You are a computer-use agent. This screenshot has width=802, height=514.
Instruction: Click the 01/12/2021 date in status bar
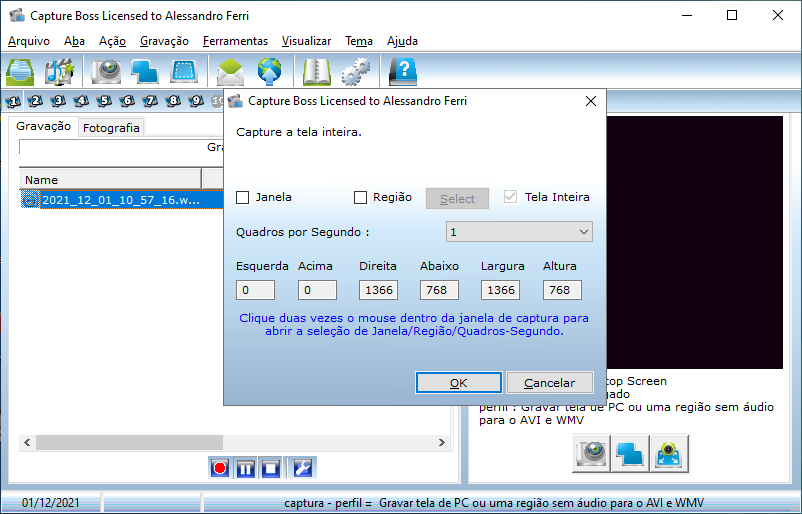pyautogui.click(x=51, y=503)
